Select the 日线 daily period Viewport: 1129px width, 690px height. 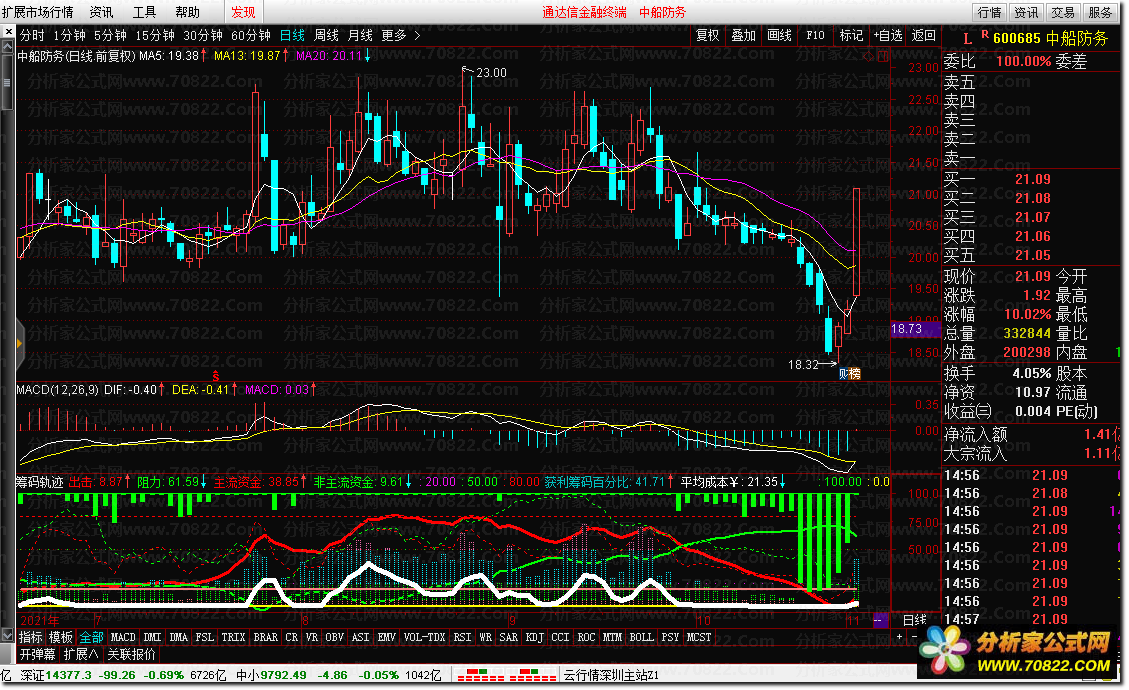292,35
